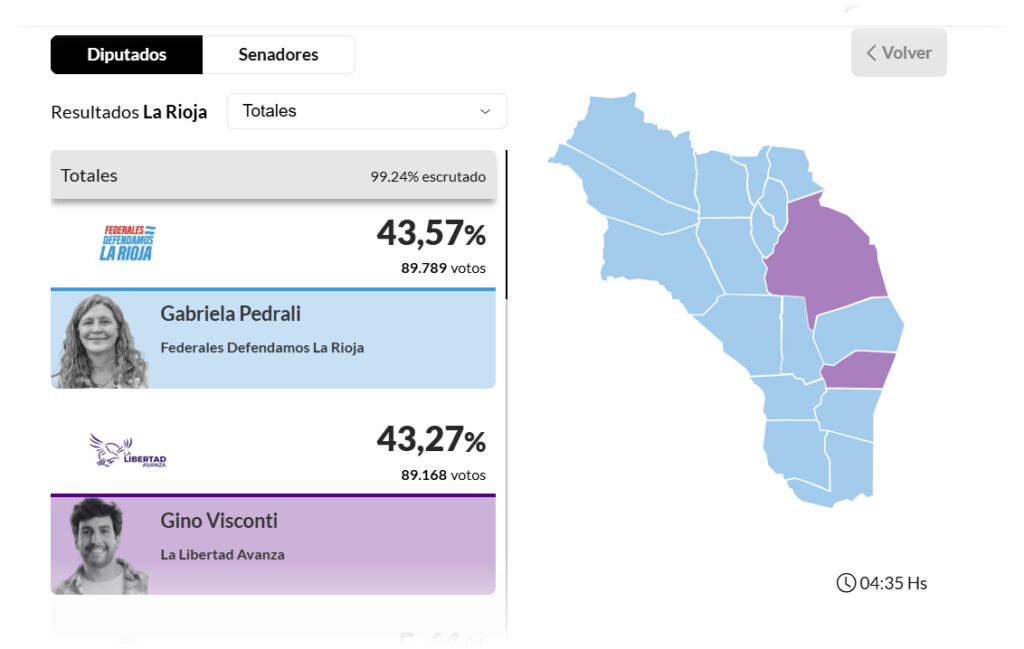Viewport: 1024px width, 649px height.
Task: Click the clock icon beside 04:35 Hs
Action: tap(846, 583)
